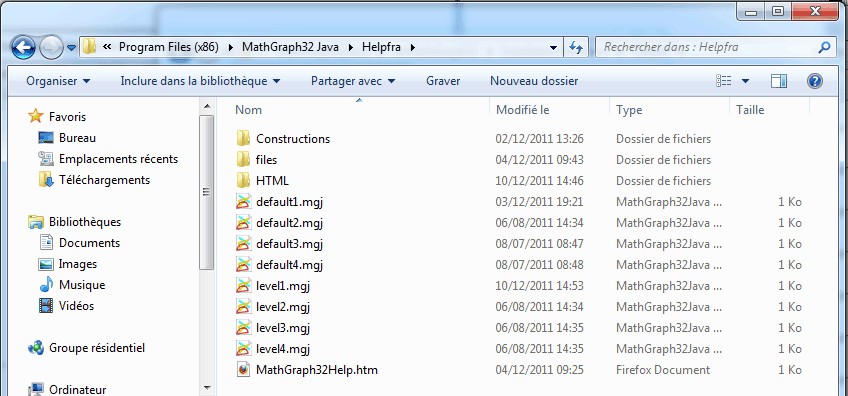Click the default1.mgj file icon
The height and width of the screenshot is (396, 848).
pos(244,202)
